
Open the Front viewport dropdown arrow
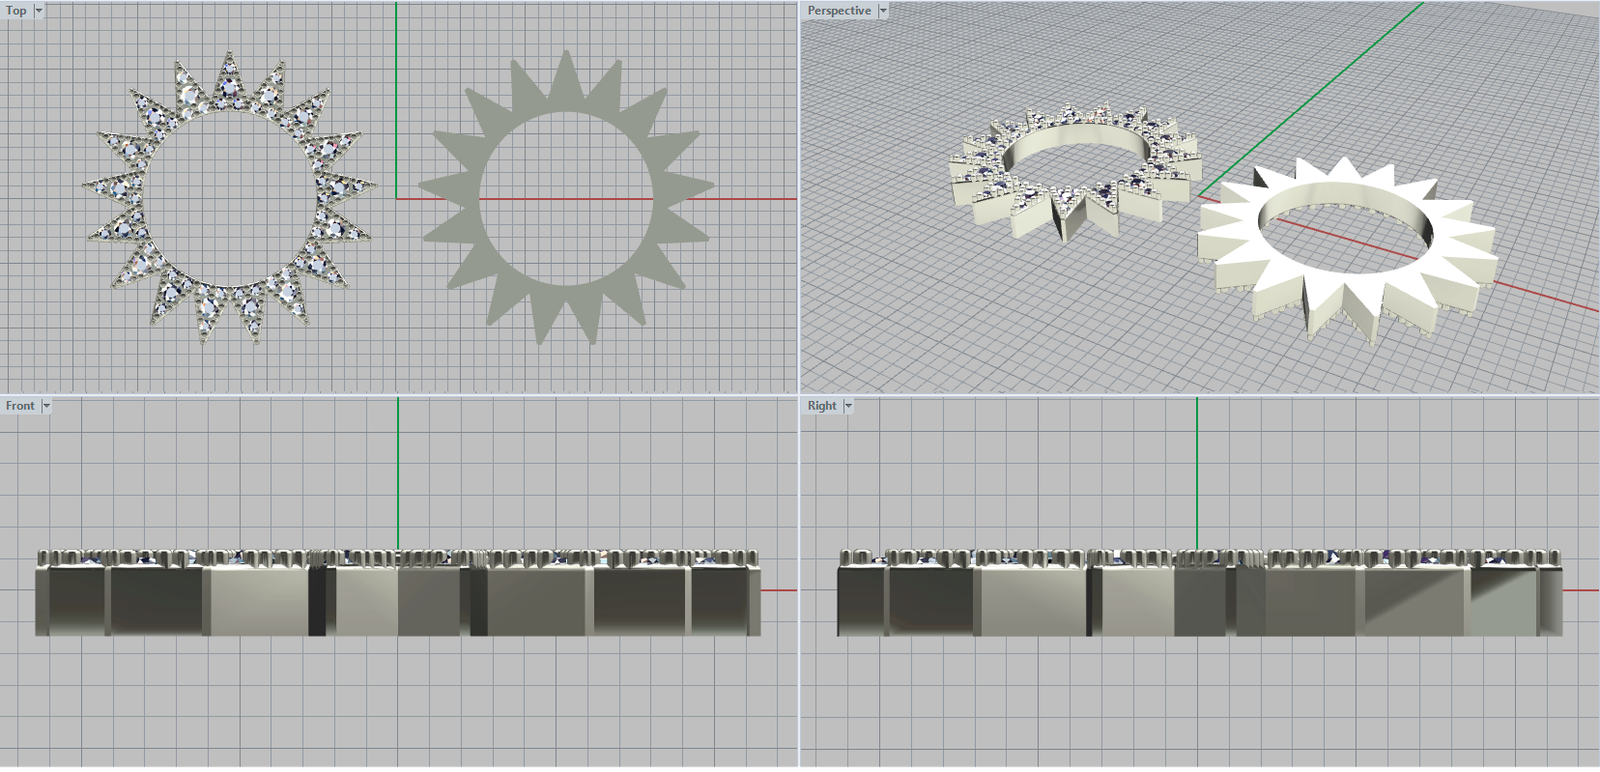click(x=46, y=406)
